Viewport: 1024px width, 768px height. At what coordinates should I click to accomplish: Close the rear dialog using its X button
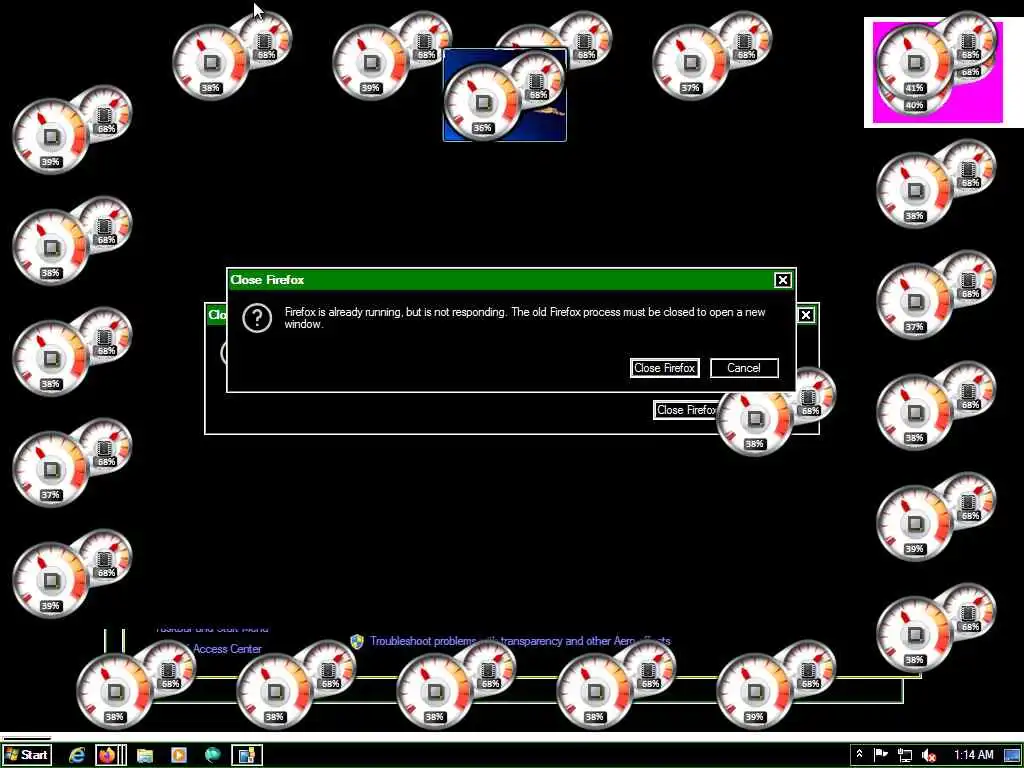(x=806, y=315)
